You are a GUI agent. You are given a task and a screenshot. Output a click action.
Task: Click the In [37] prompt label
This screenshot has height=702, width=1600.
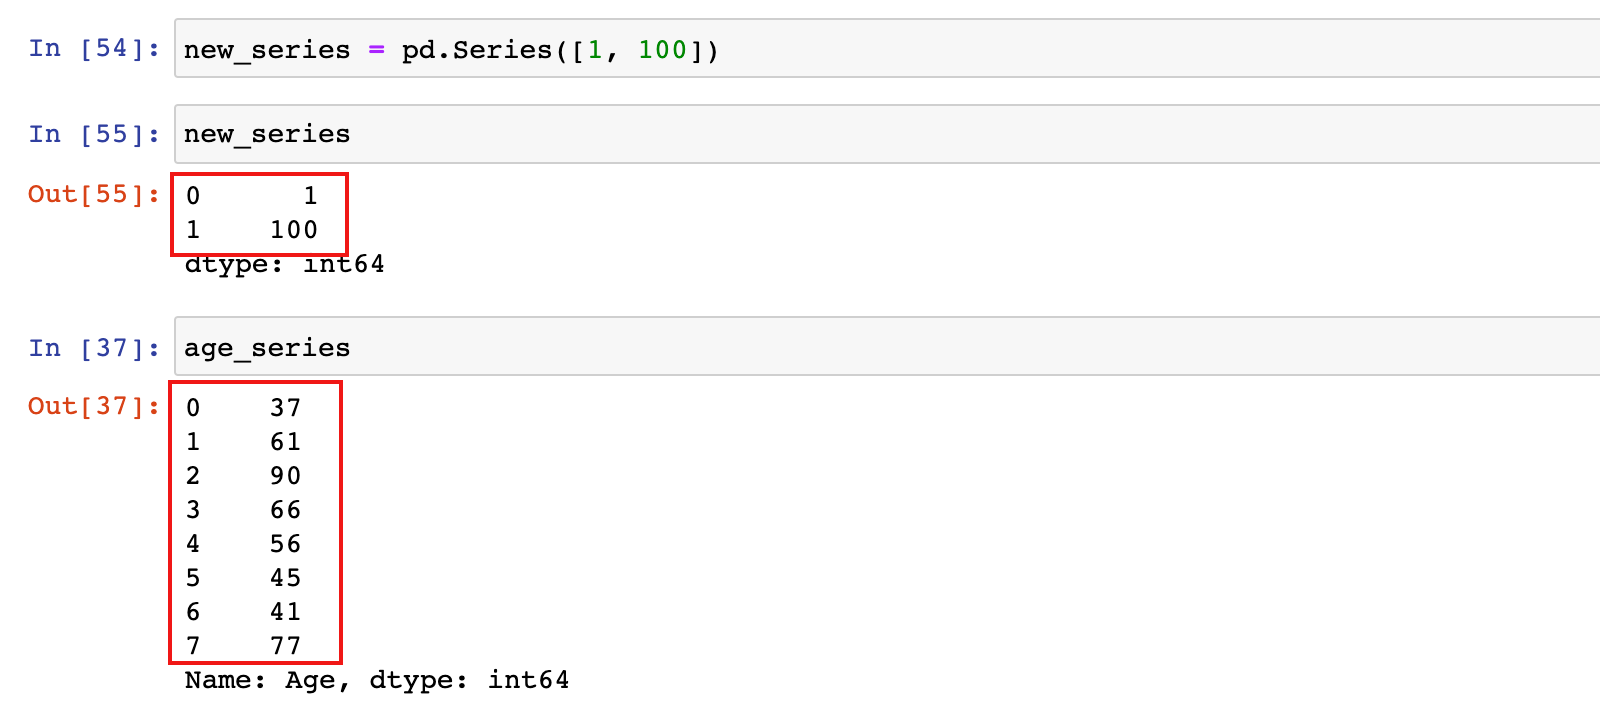[94, 348]
